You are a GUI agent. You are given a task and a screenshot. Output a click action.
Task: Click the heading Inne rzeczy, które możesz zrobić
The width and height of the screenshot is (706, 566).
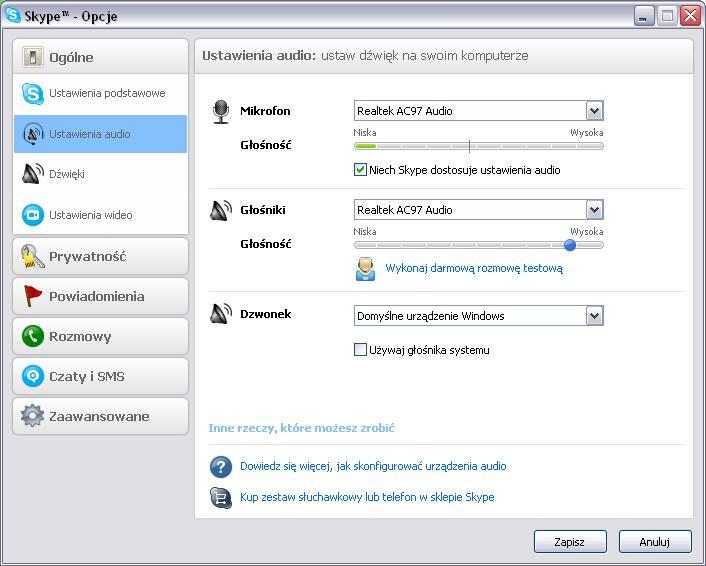[301, 428]
